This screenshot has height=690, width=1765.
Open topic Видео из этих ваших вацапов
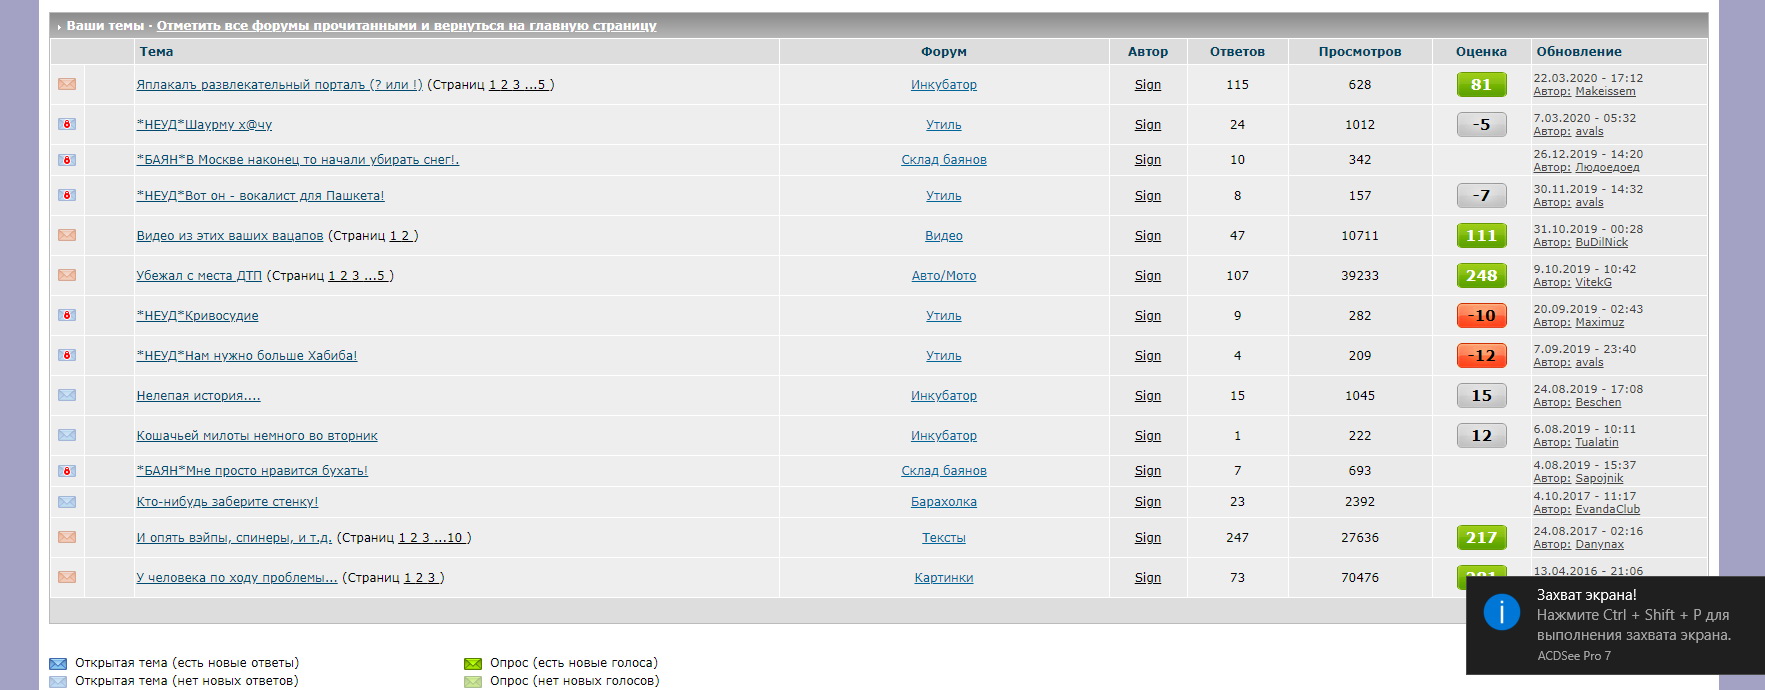(230, 236)
